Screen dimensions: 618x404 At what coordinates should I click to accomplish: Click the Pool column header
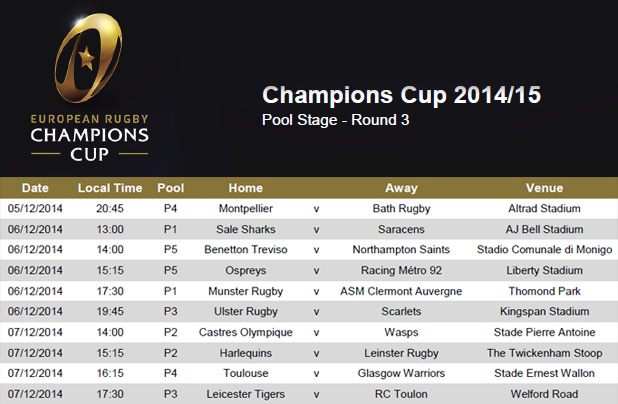point(170,188)
